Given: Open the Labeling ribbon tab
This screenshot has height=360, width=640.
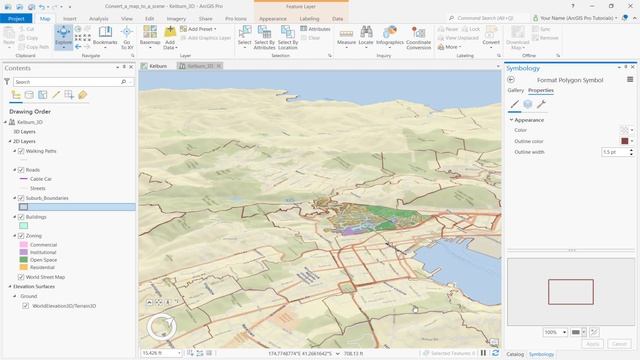Looking at the screenshot, I should pyautogui.click(x=309, y=19).
